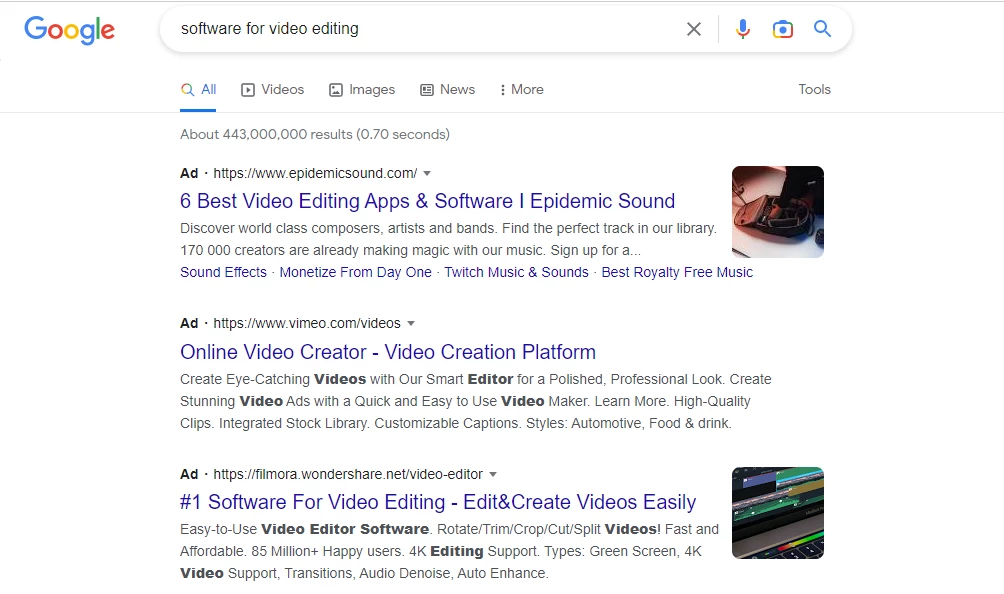This screenshot has width=1004, height=594.
Task: Clear the search box with the X icon
Action: [693, 29]
